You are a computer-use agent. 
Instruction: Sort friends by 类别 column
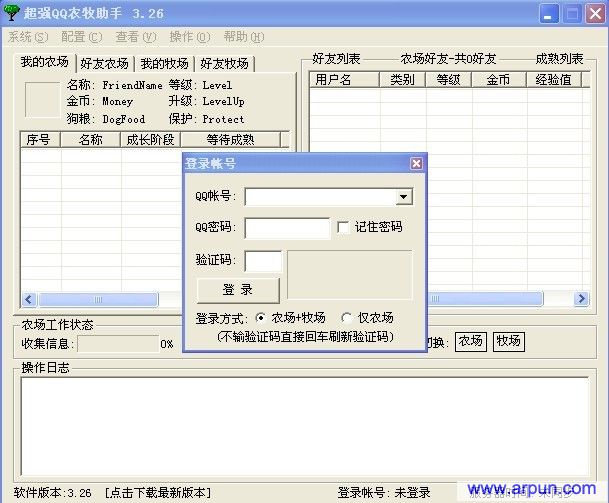click(402, 80)
